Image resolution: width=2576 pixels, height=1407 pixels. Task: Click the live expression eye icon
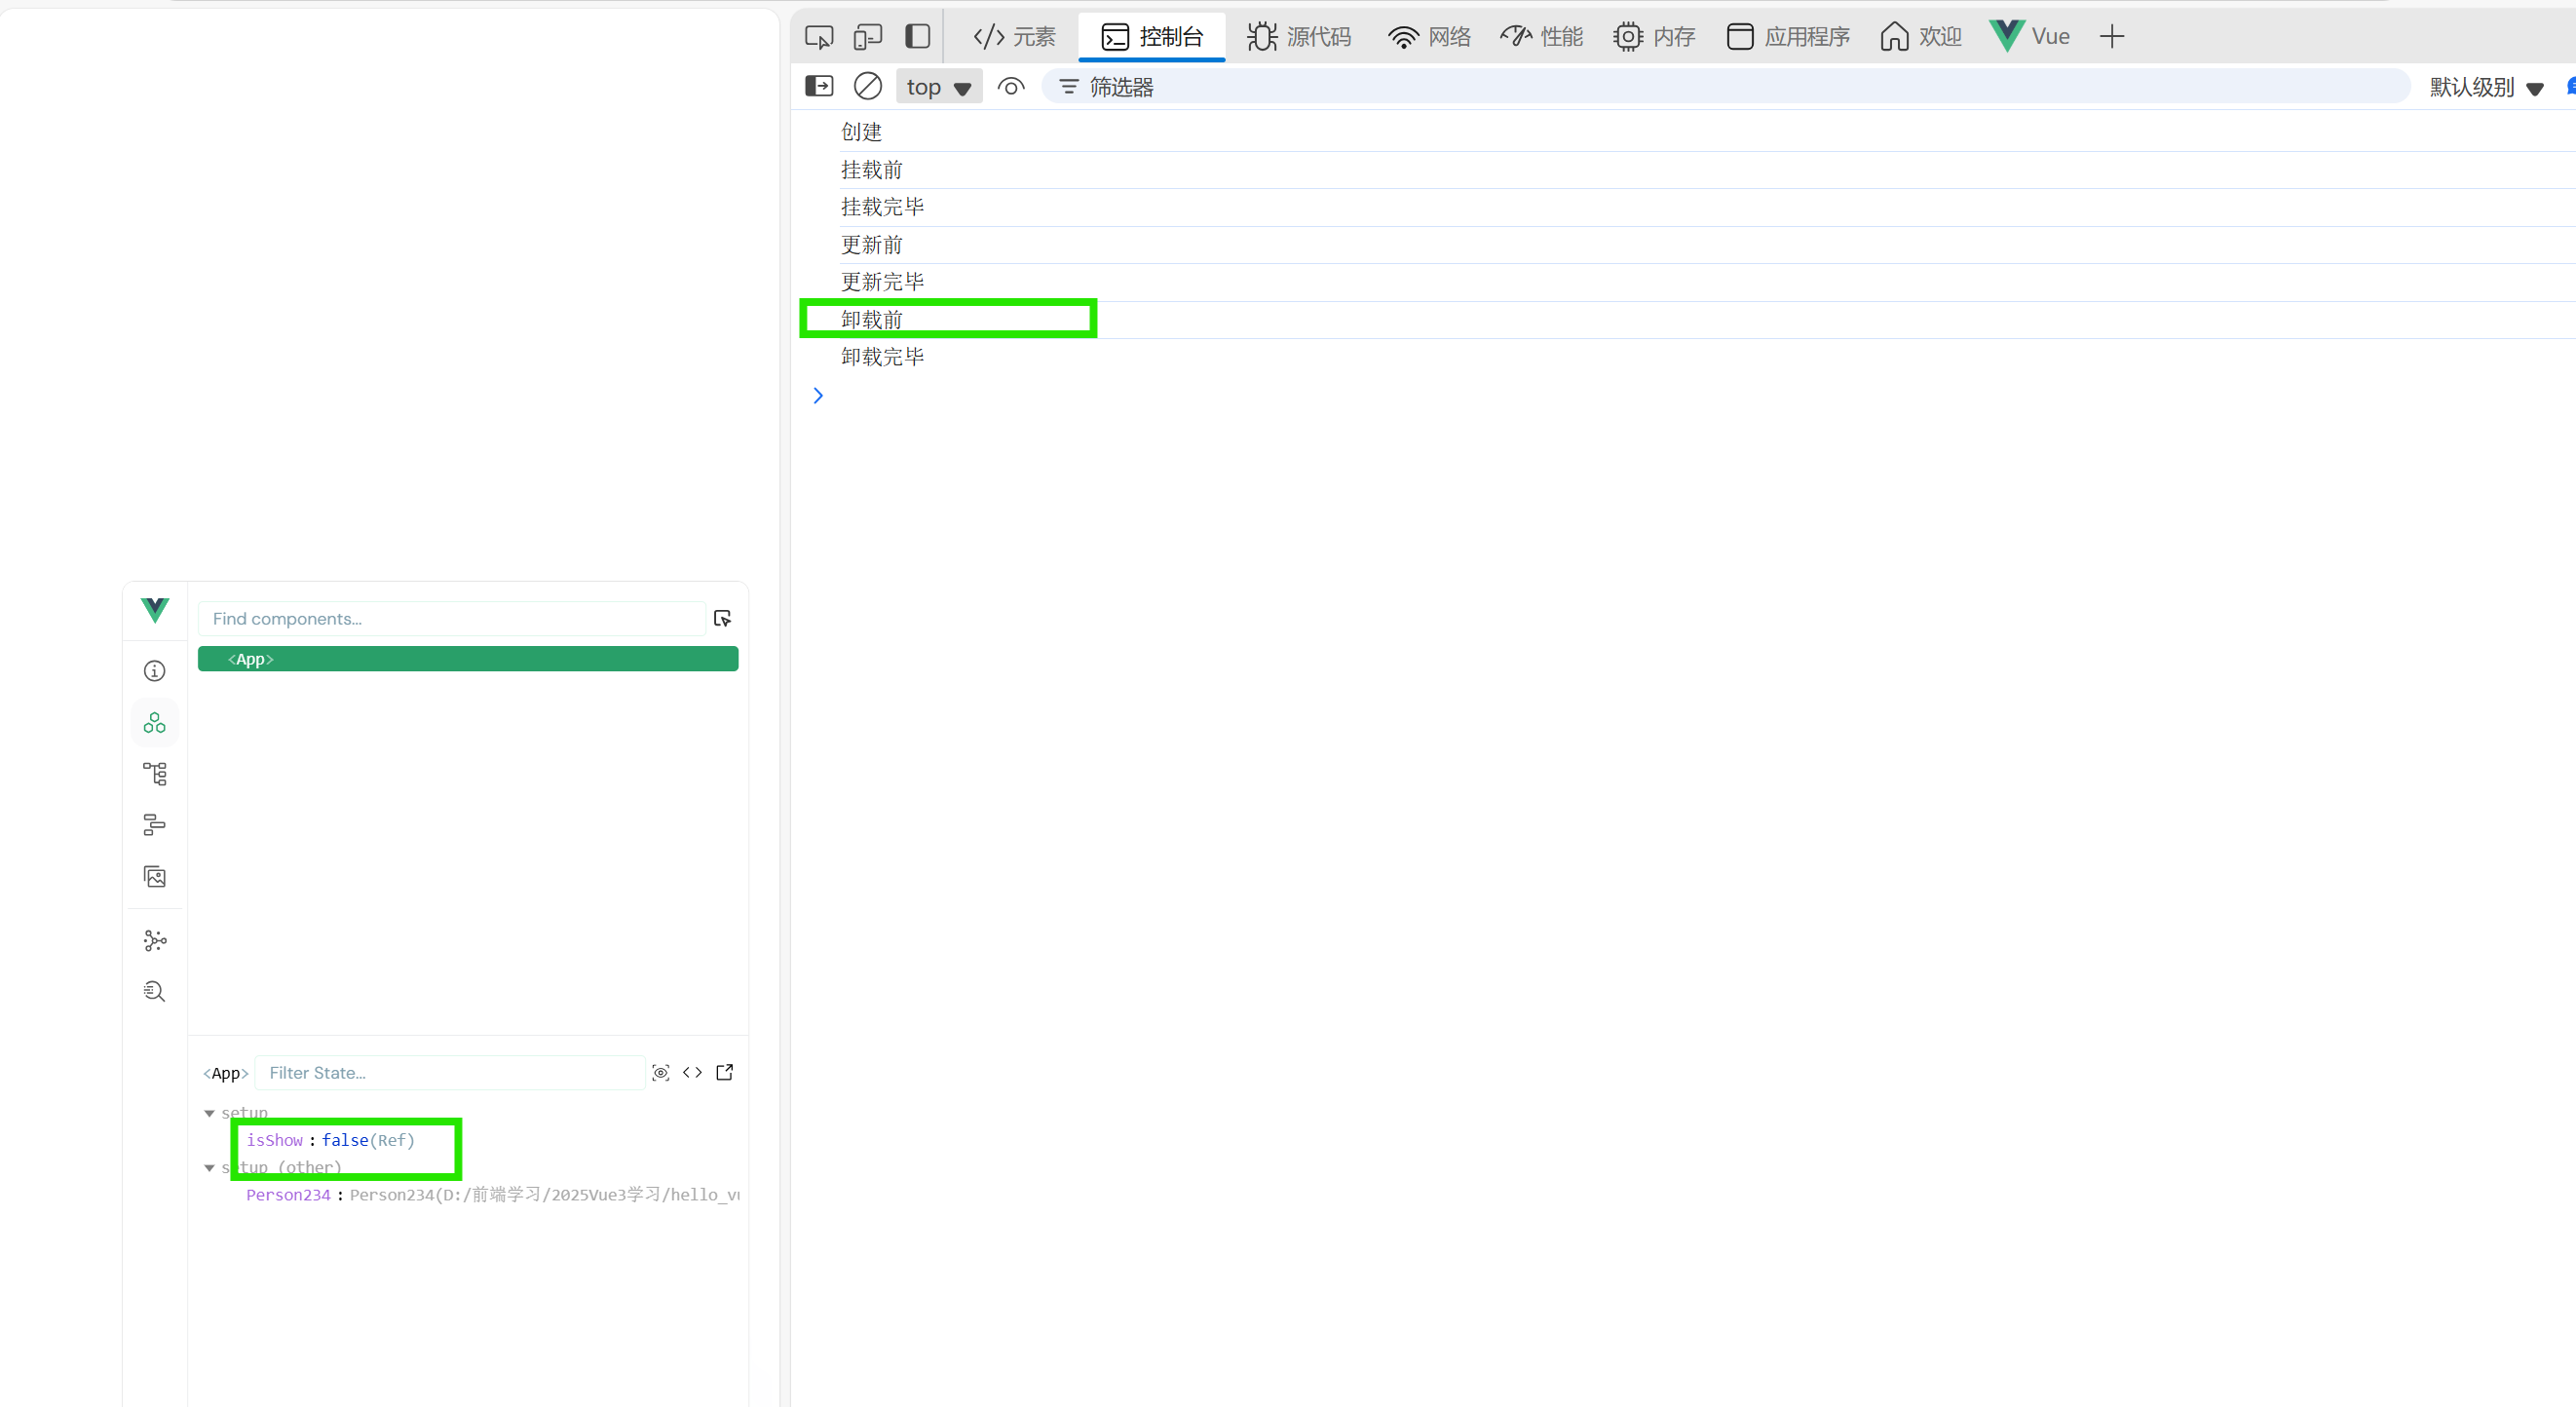pyautogui.click(x=1011, y=87)
